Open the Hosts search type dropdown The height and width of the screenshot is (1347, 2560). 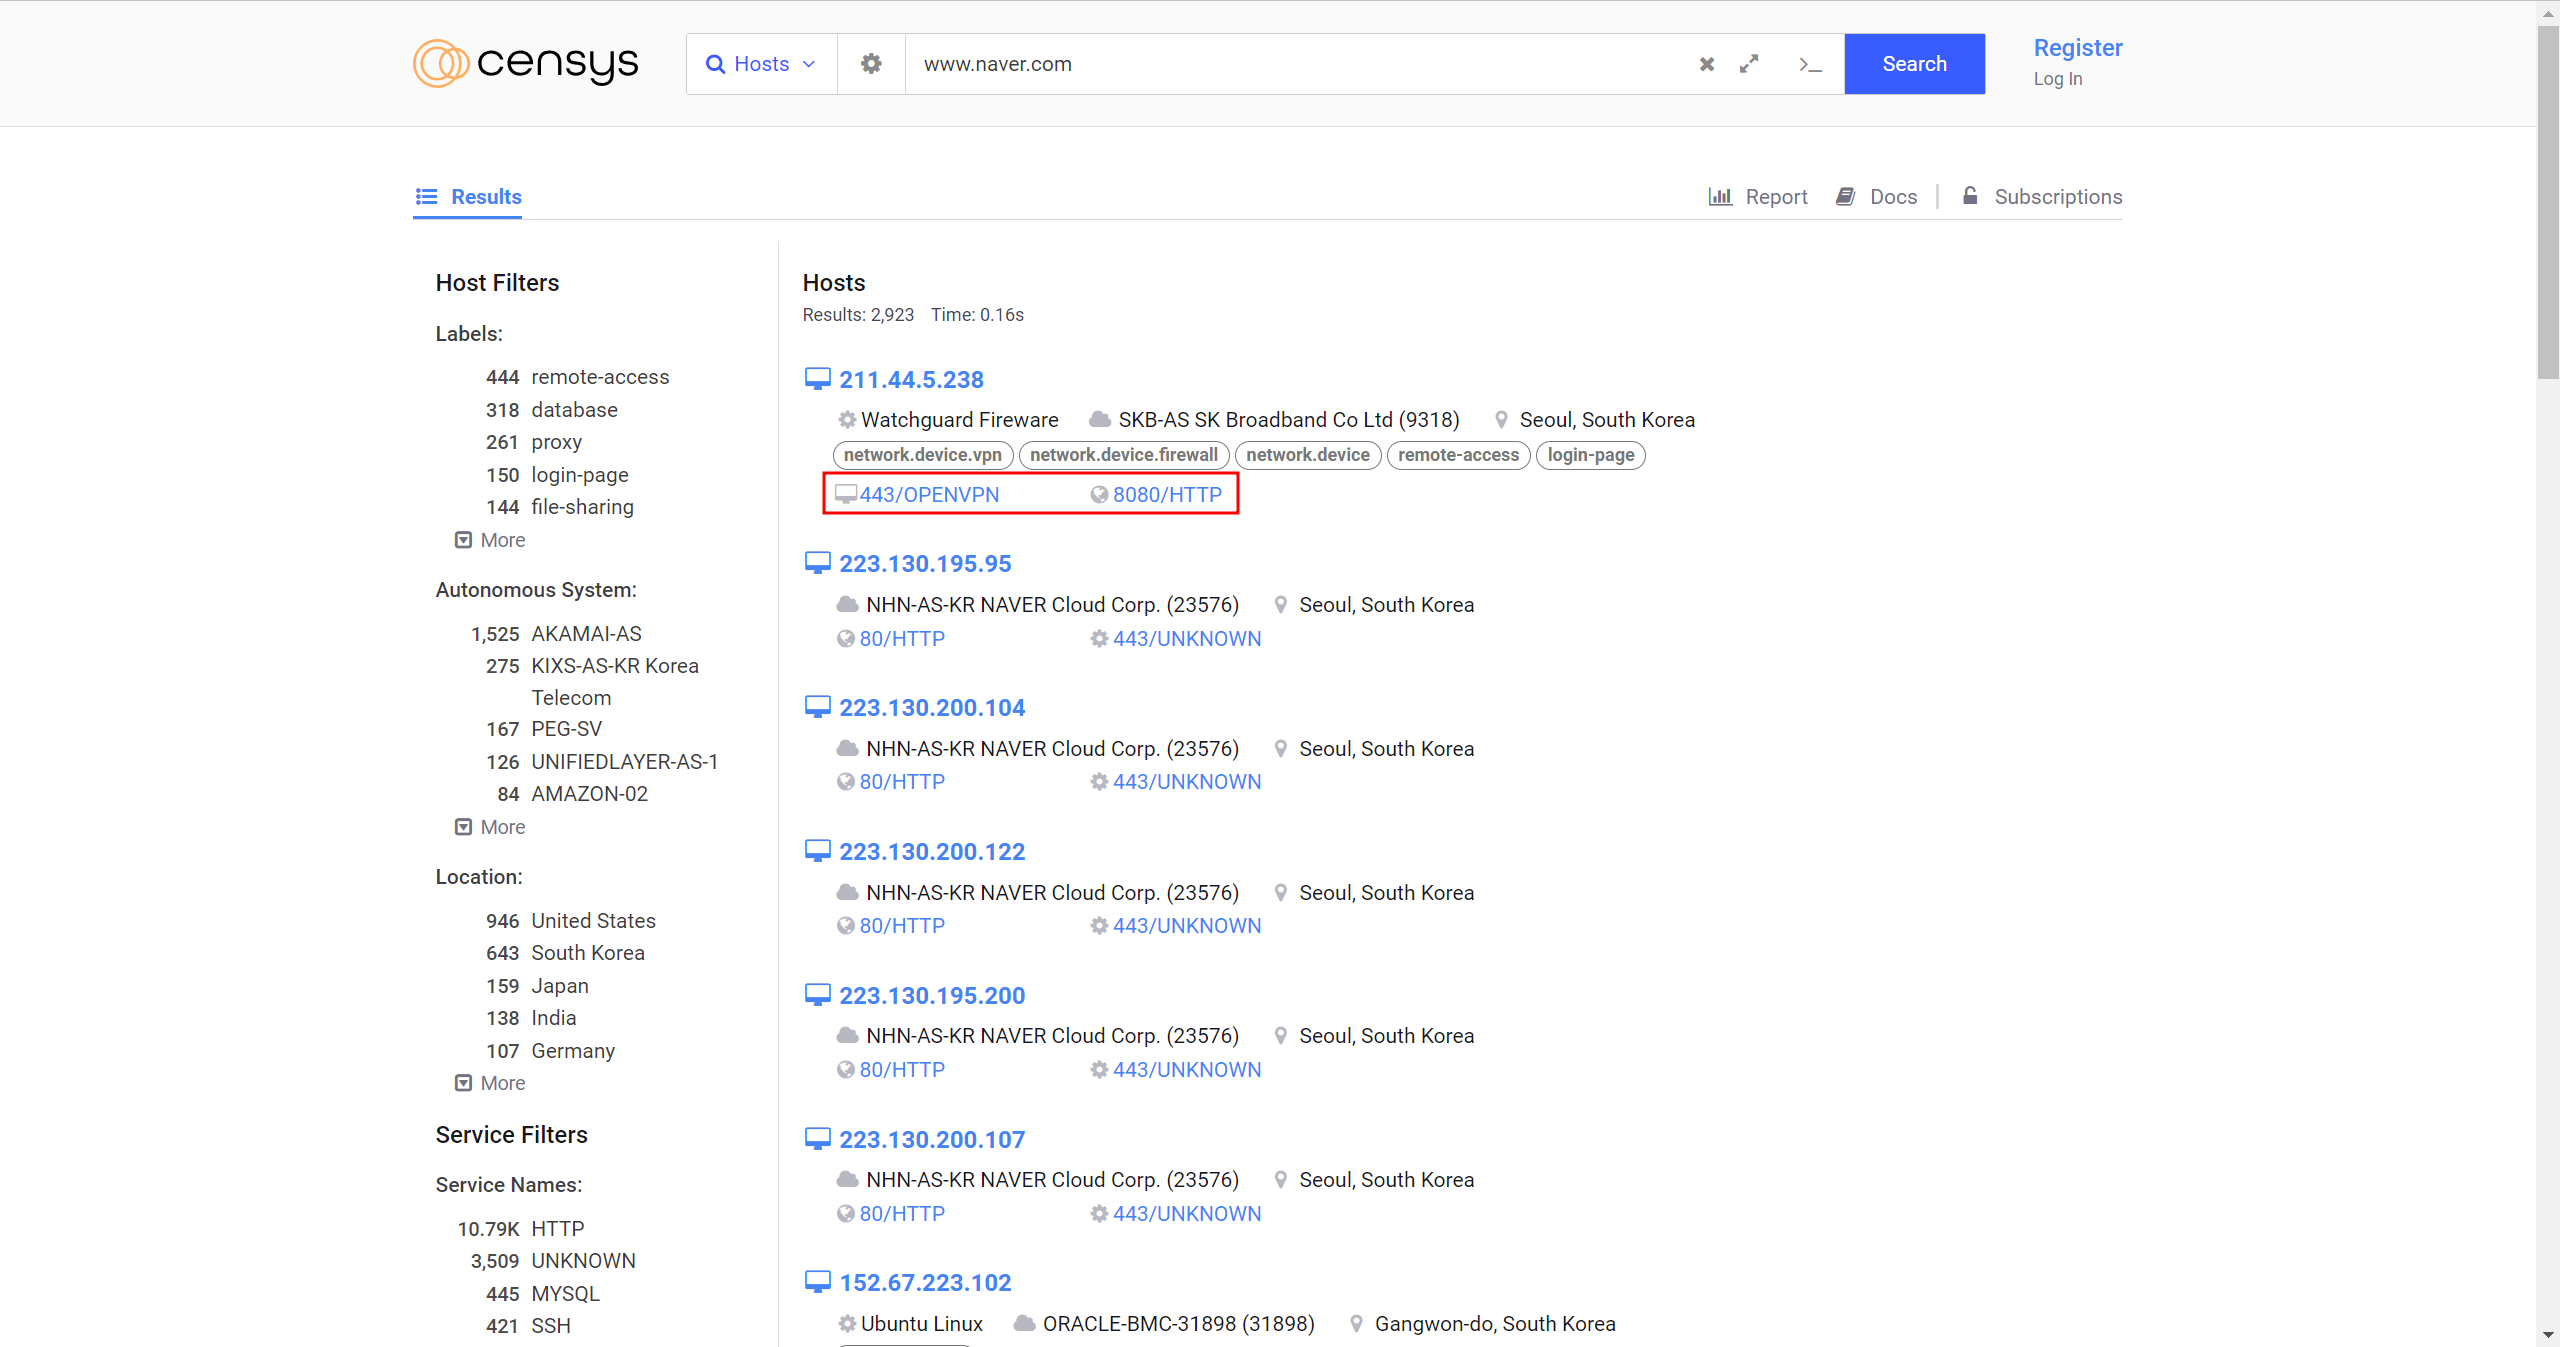(762, 64)
